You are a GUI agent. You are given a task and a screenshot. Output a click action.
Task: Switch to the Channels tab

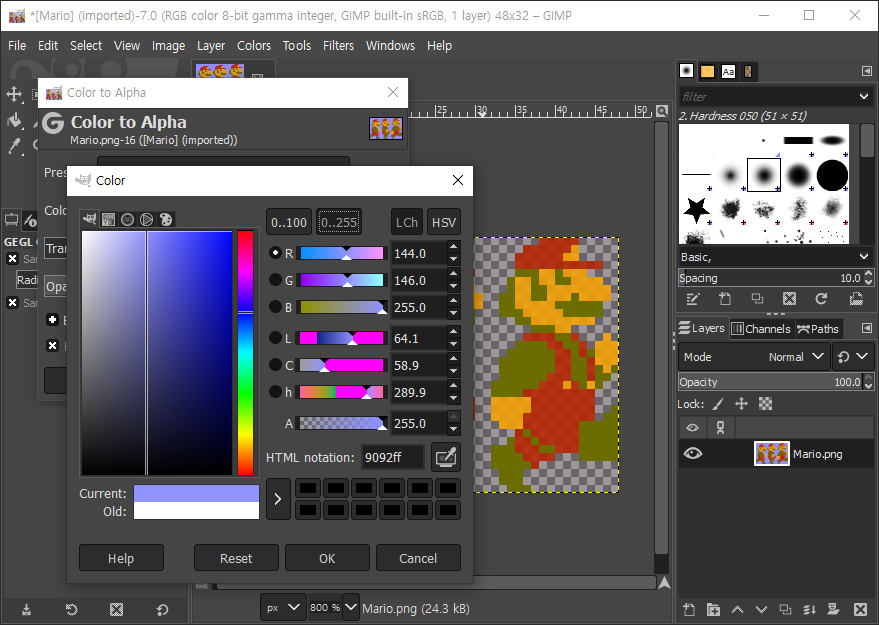coord(762,328)
